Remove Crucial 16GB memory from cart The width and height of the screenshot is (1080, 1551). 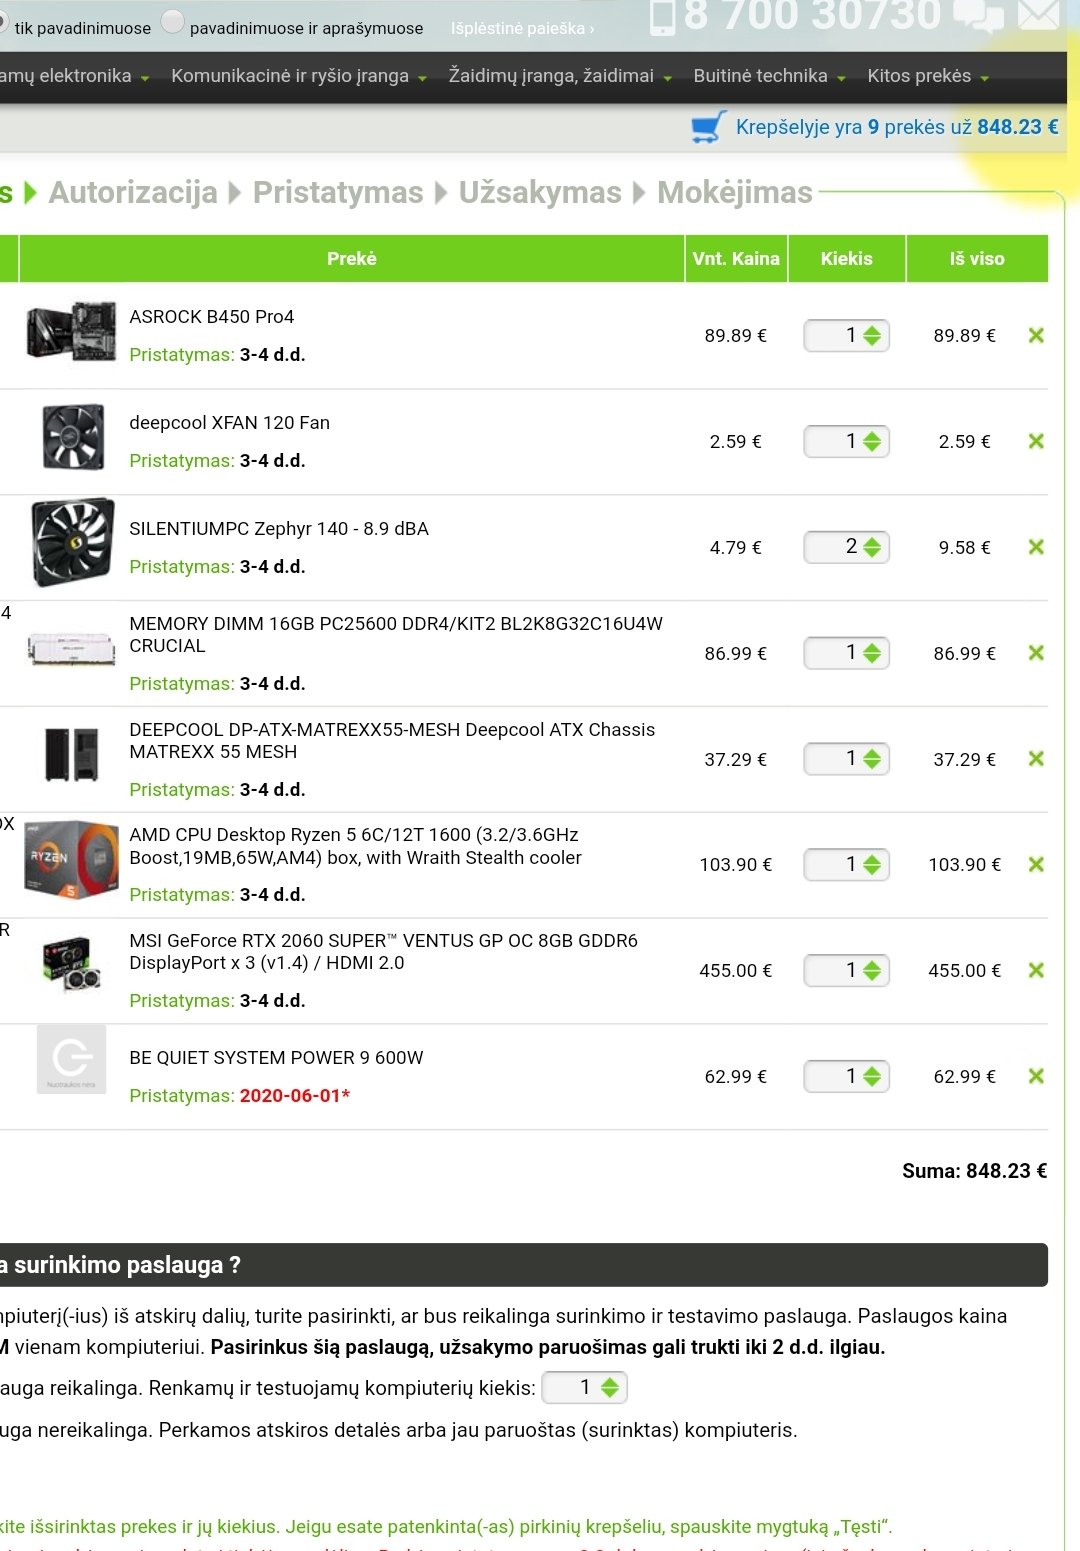click(1036, 654)
